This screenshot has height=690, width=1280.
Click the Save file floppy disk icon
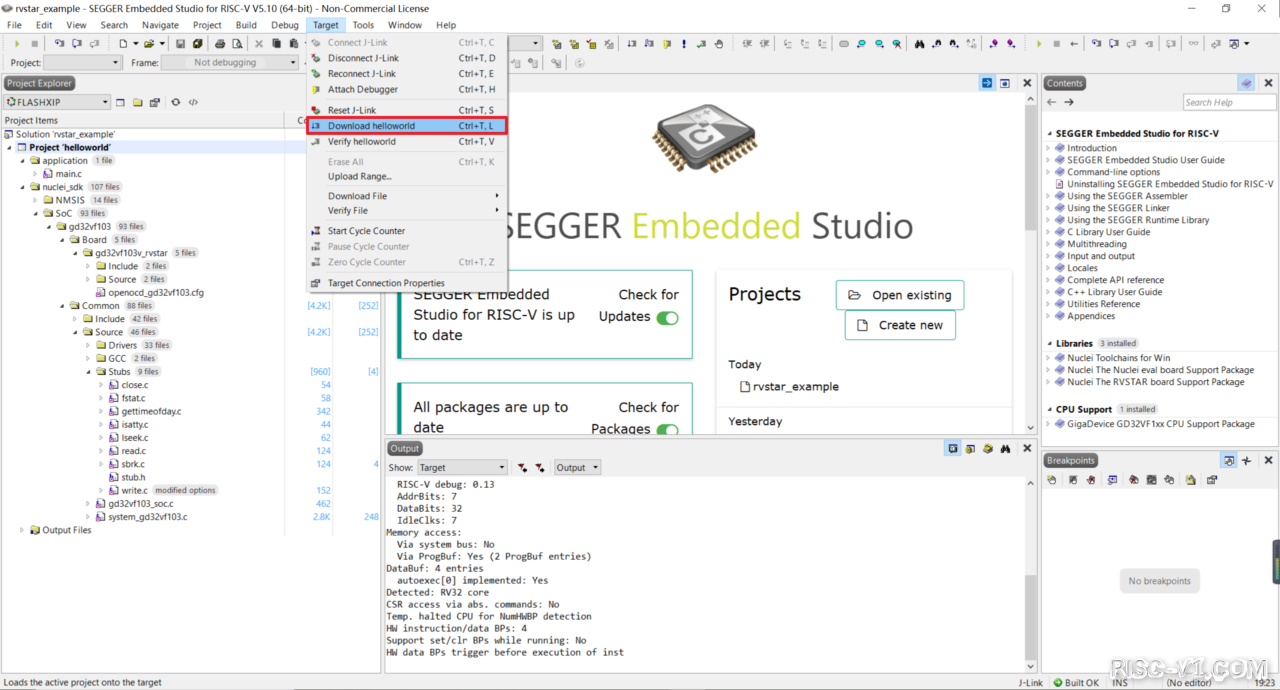(x=180, y=44)
